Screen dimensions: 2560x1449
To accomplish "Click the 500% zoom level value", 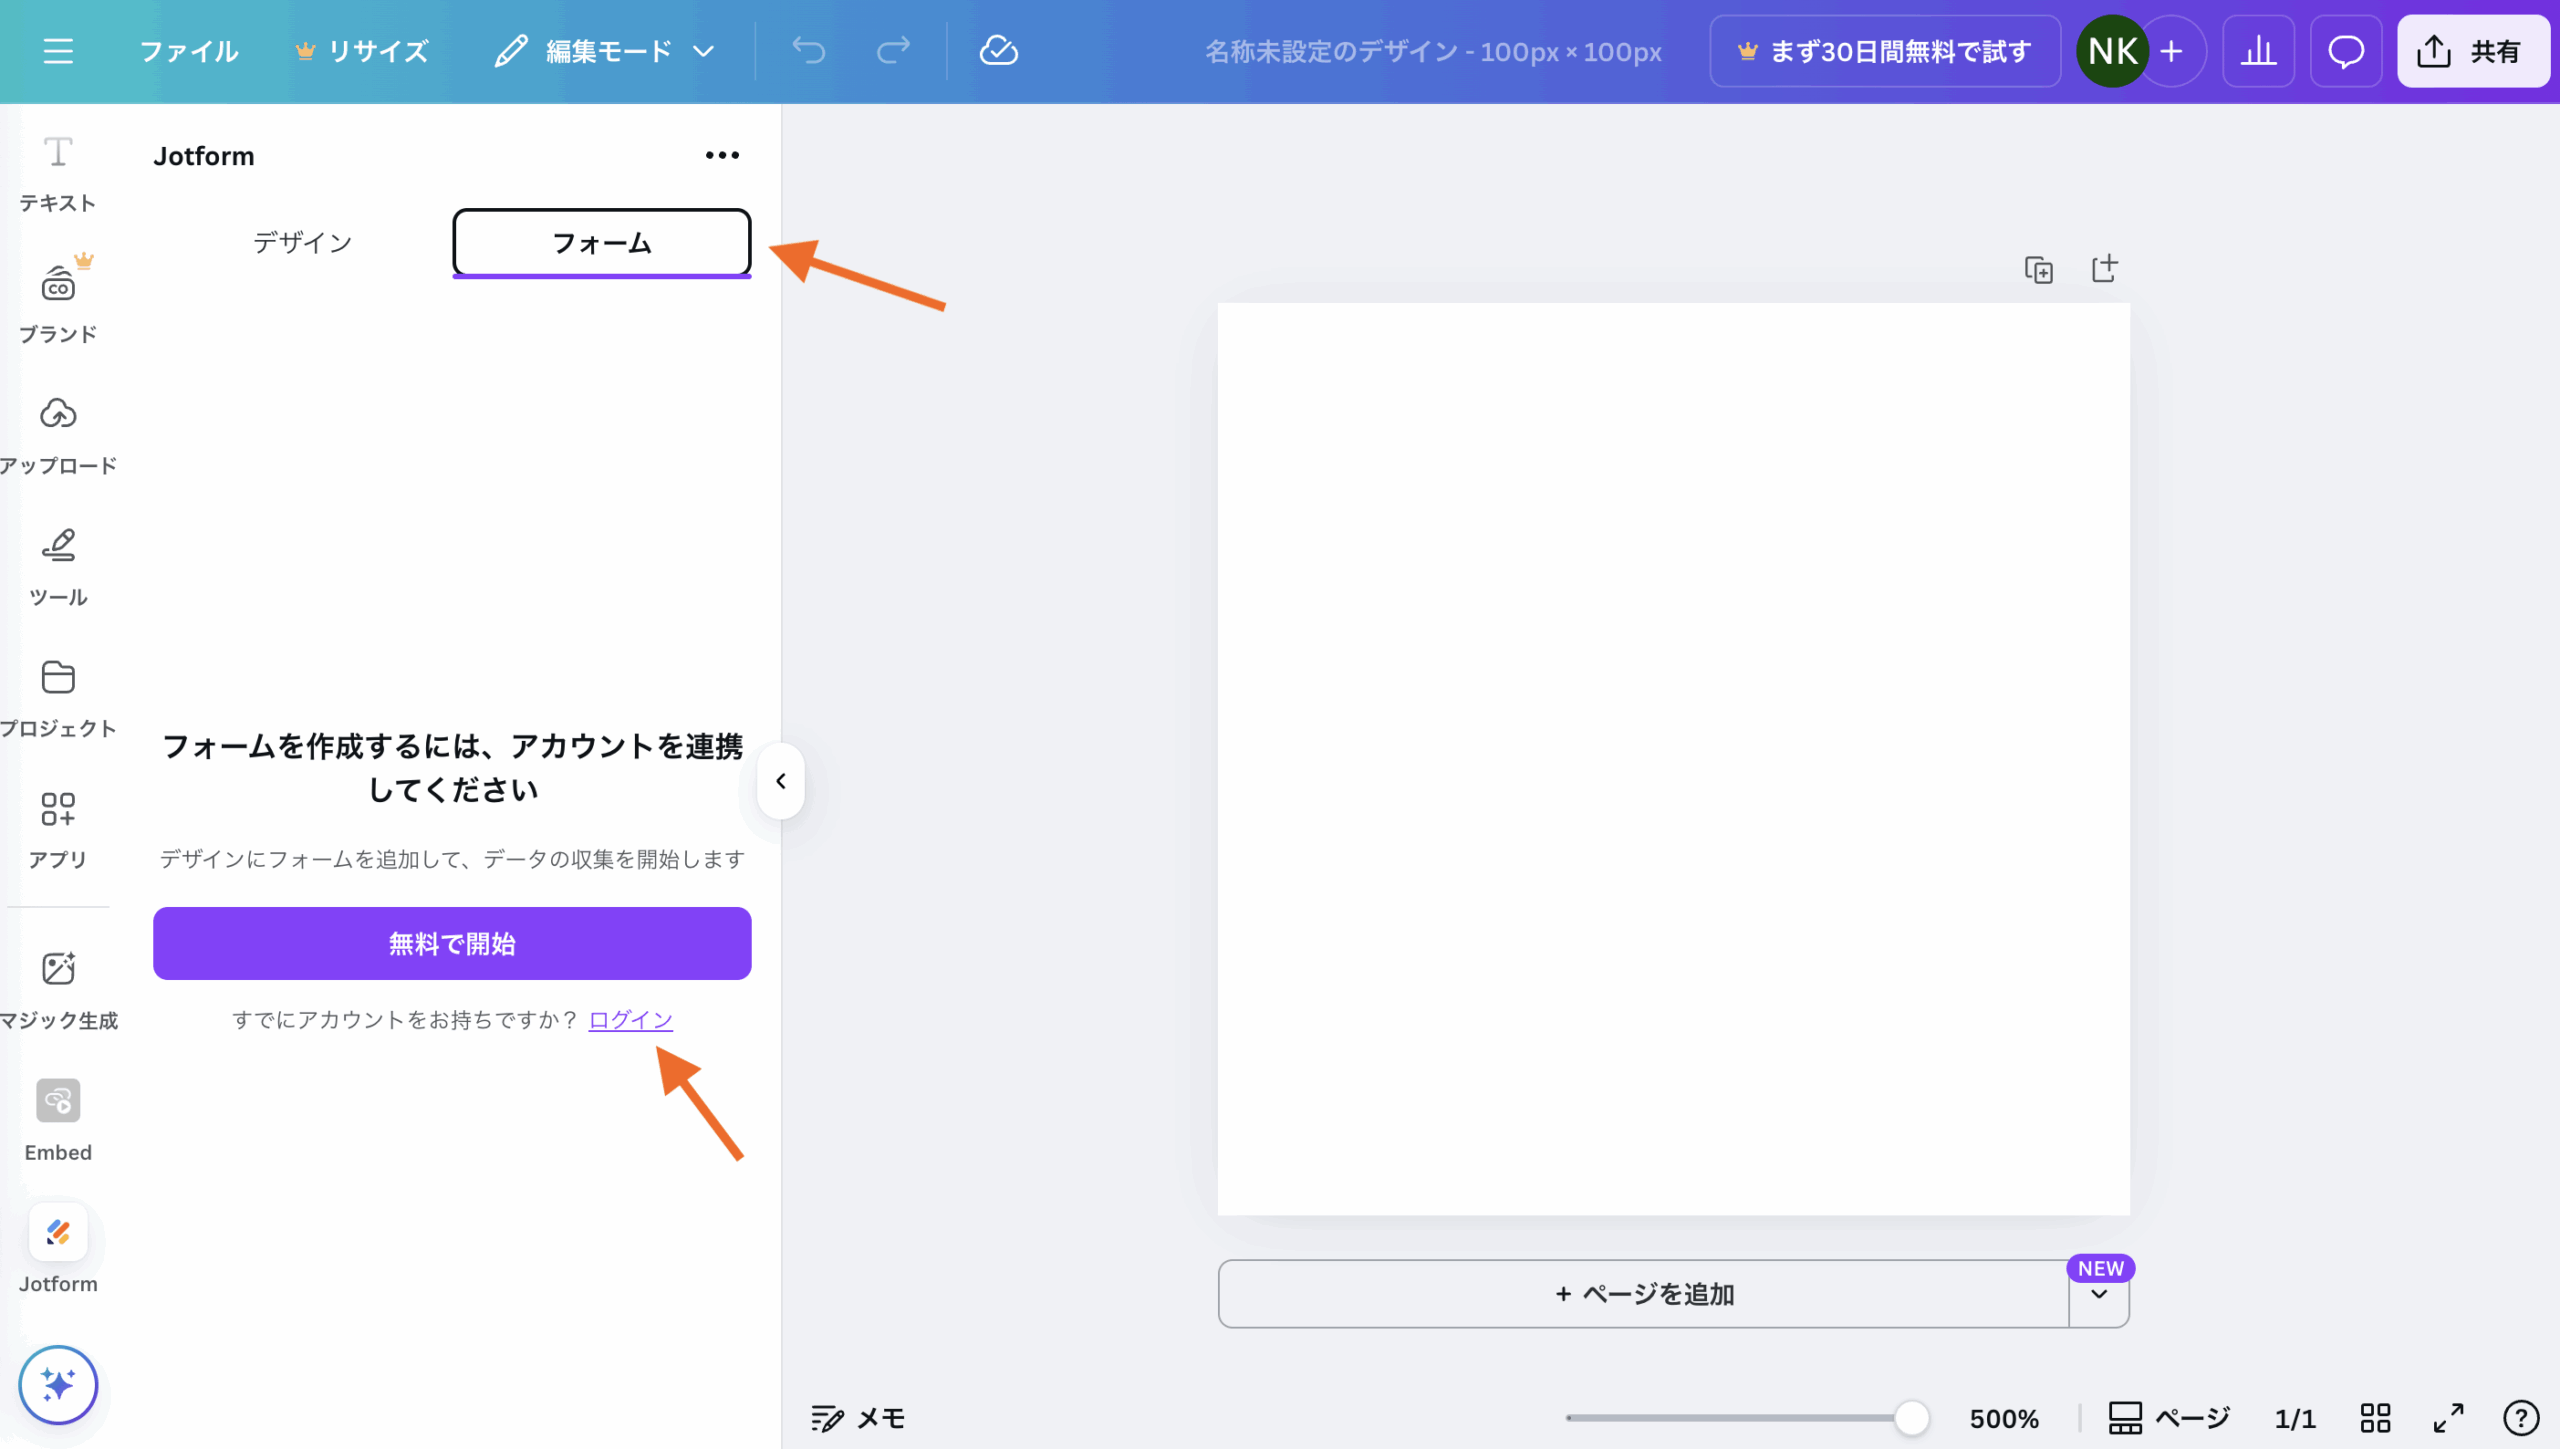I will click(x=2004, y=1418).
